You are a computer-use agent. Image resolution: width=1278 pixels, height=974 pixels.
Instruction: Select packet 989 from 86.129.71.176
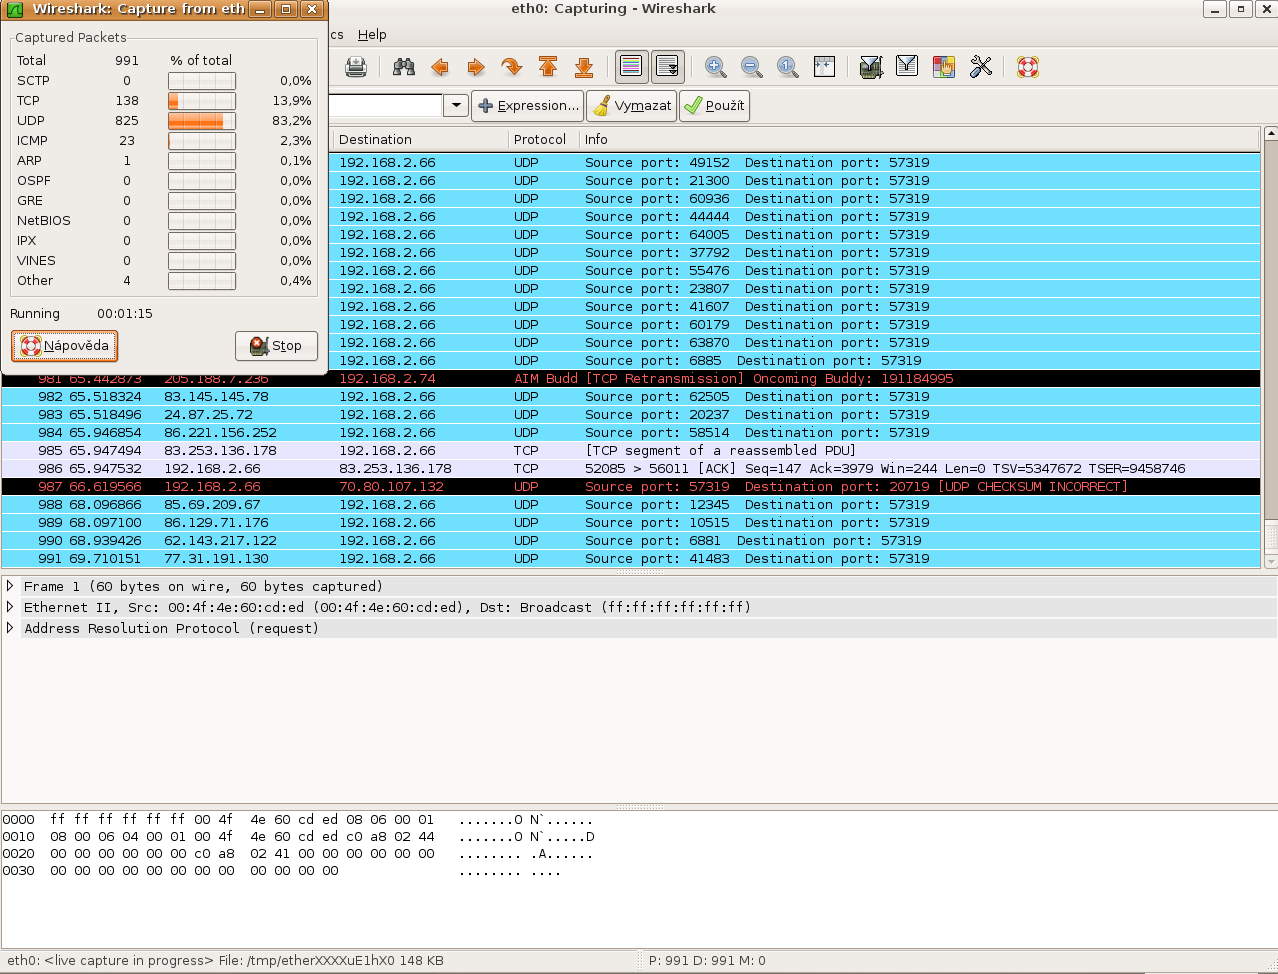click(631, 523)
